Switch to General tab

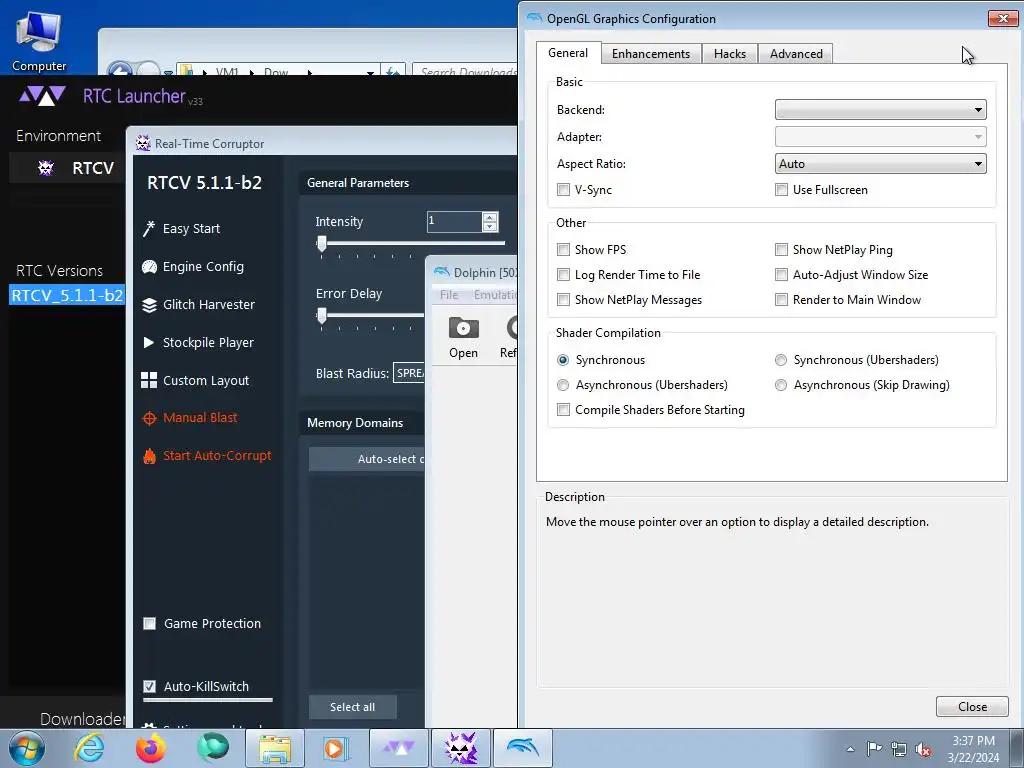pyautogui.click(x=568, y=53)
